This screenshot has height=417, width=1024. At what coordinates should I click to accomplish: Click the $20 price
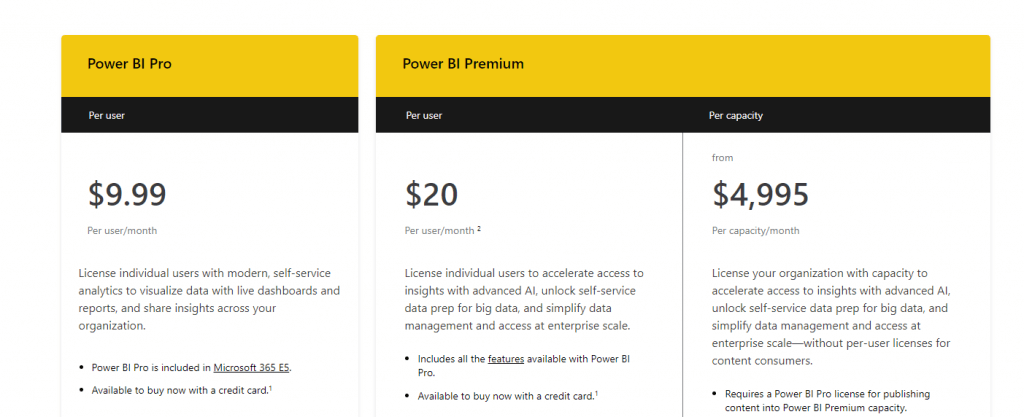pyautogui.click(x=431, y=194)
